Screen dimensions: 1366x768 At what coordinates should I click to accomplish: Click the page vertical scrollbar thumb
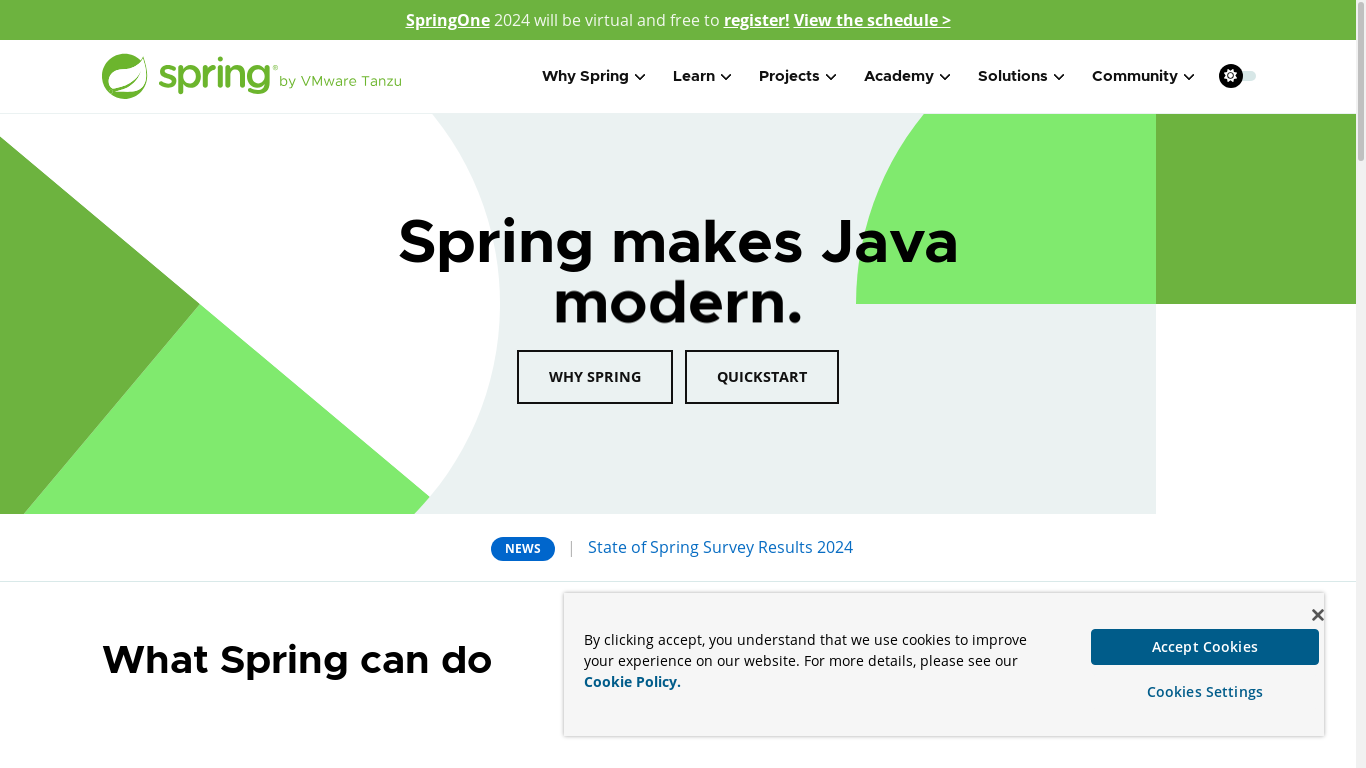1361,80
